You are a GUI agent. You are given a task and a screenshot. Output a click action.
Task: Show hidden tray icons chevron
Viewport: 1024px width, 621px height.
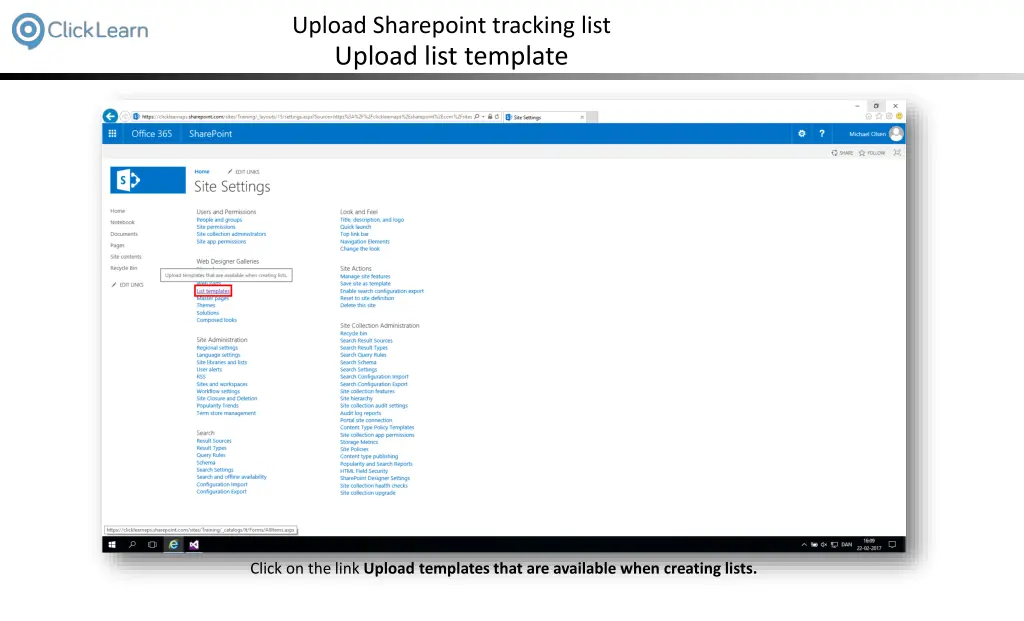pos(804,545)
